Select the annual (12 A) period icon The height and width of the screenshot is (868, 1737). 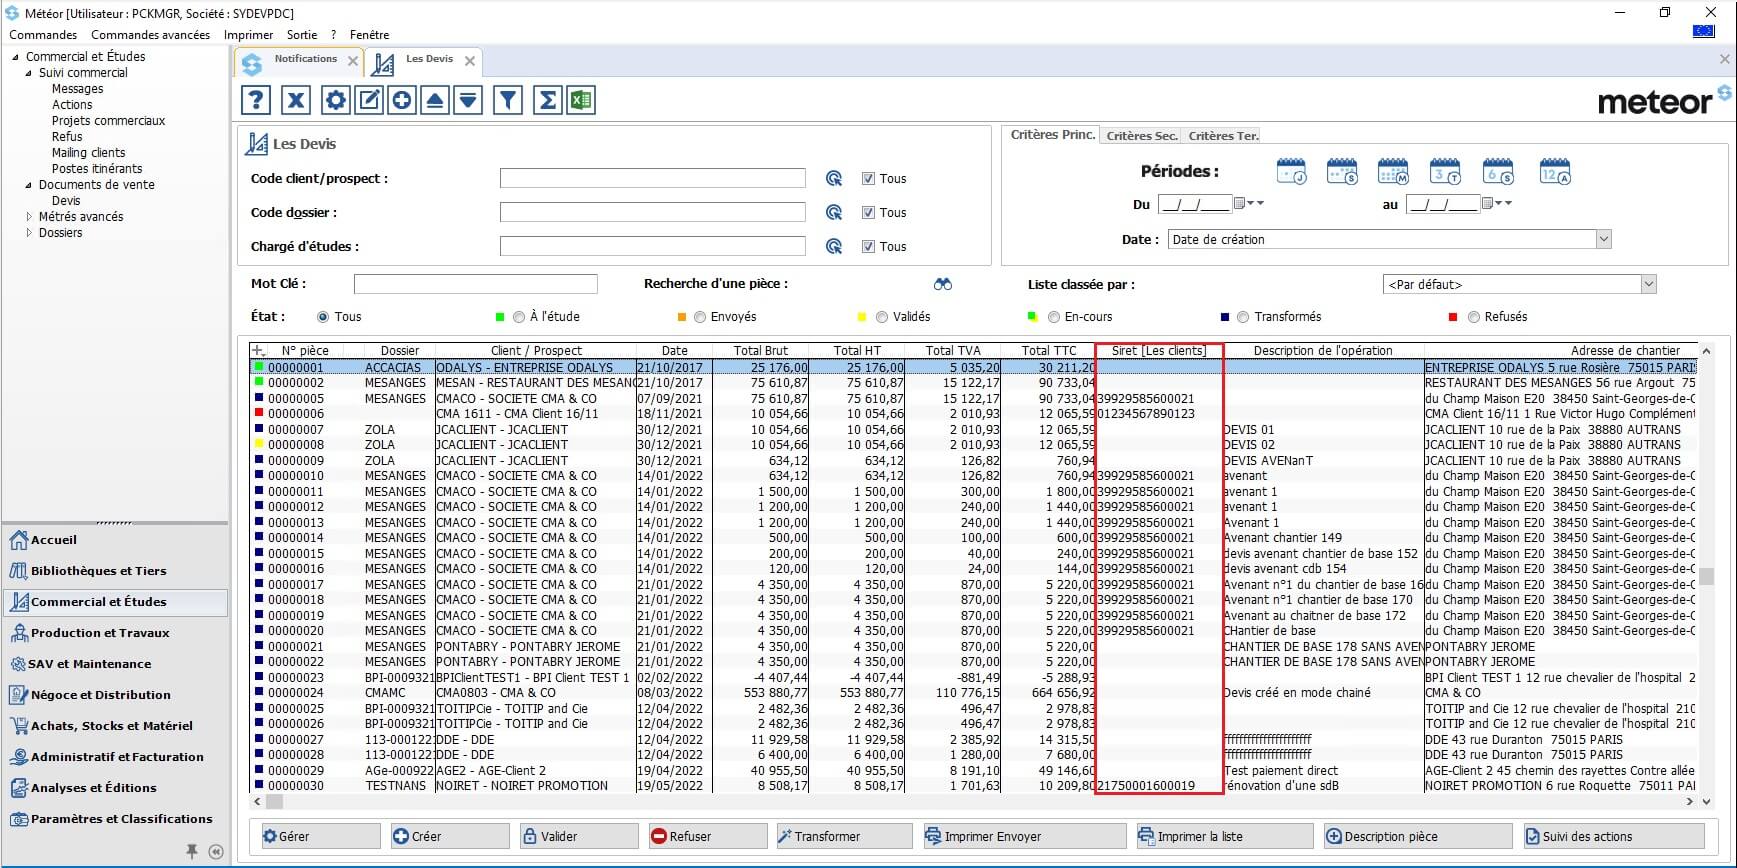pyautogui.click(x=1555, y=172)
